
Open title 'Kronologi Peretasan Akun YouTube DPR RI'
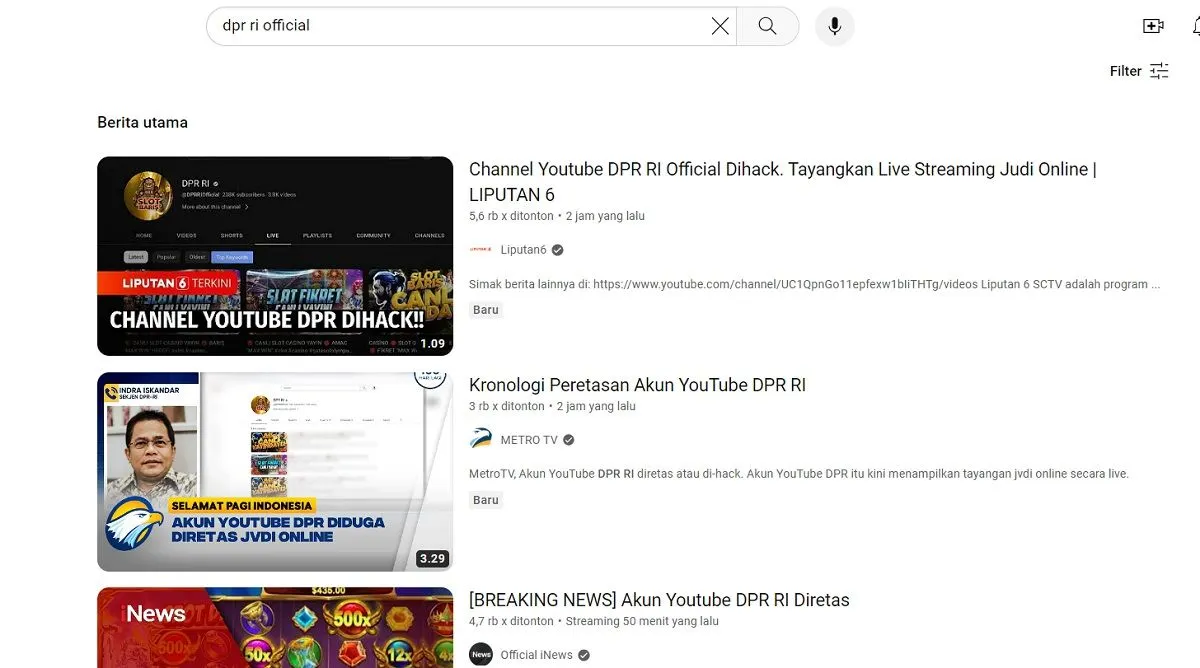[637, 385]
